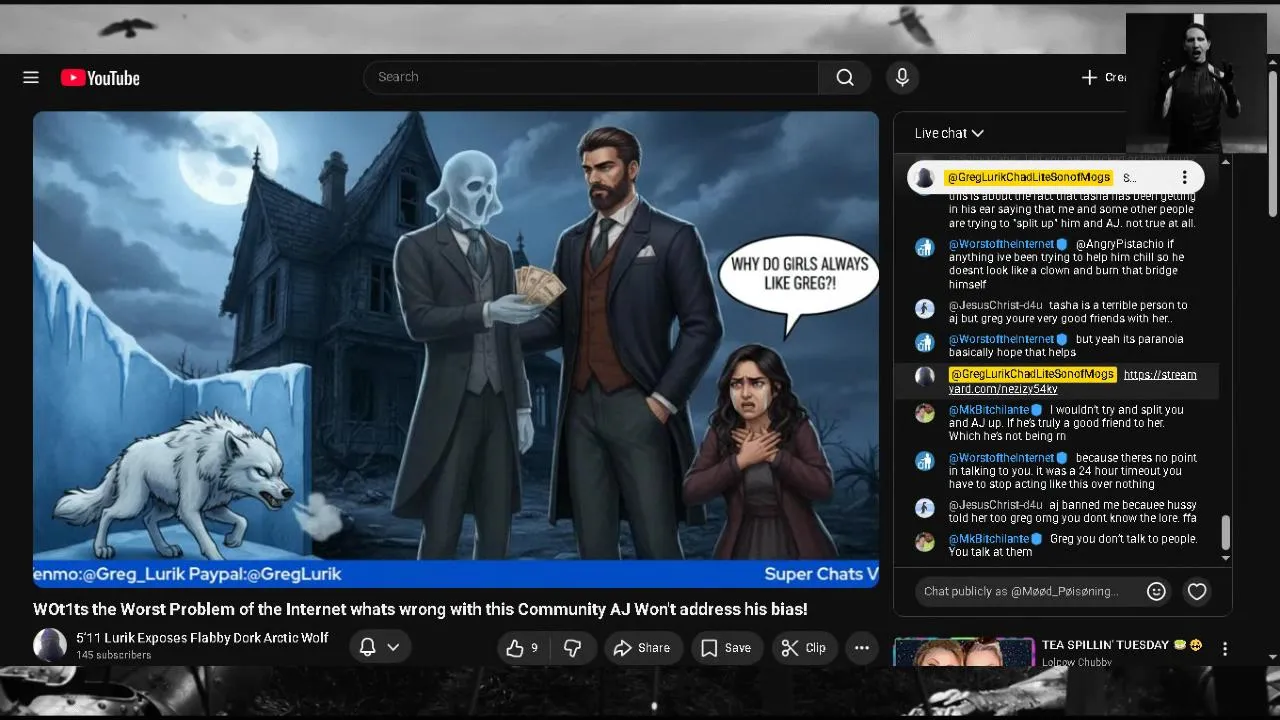Open the emoji picker in chat

(x=1156, y=591)
